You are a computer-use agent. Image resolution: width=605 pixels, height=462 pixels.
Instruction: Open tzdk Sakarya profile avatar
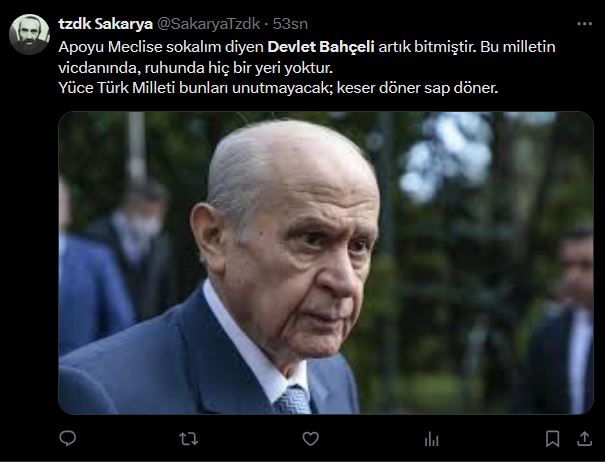29,34
